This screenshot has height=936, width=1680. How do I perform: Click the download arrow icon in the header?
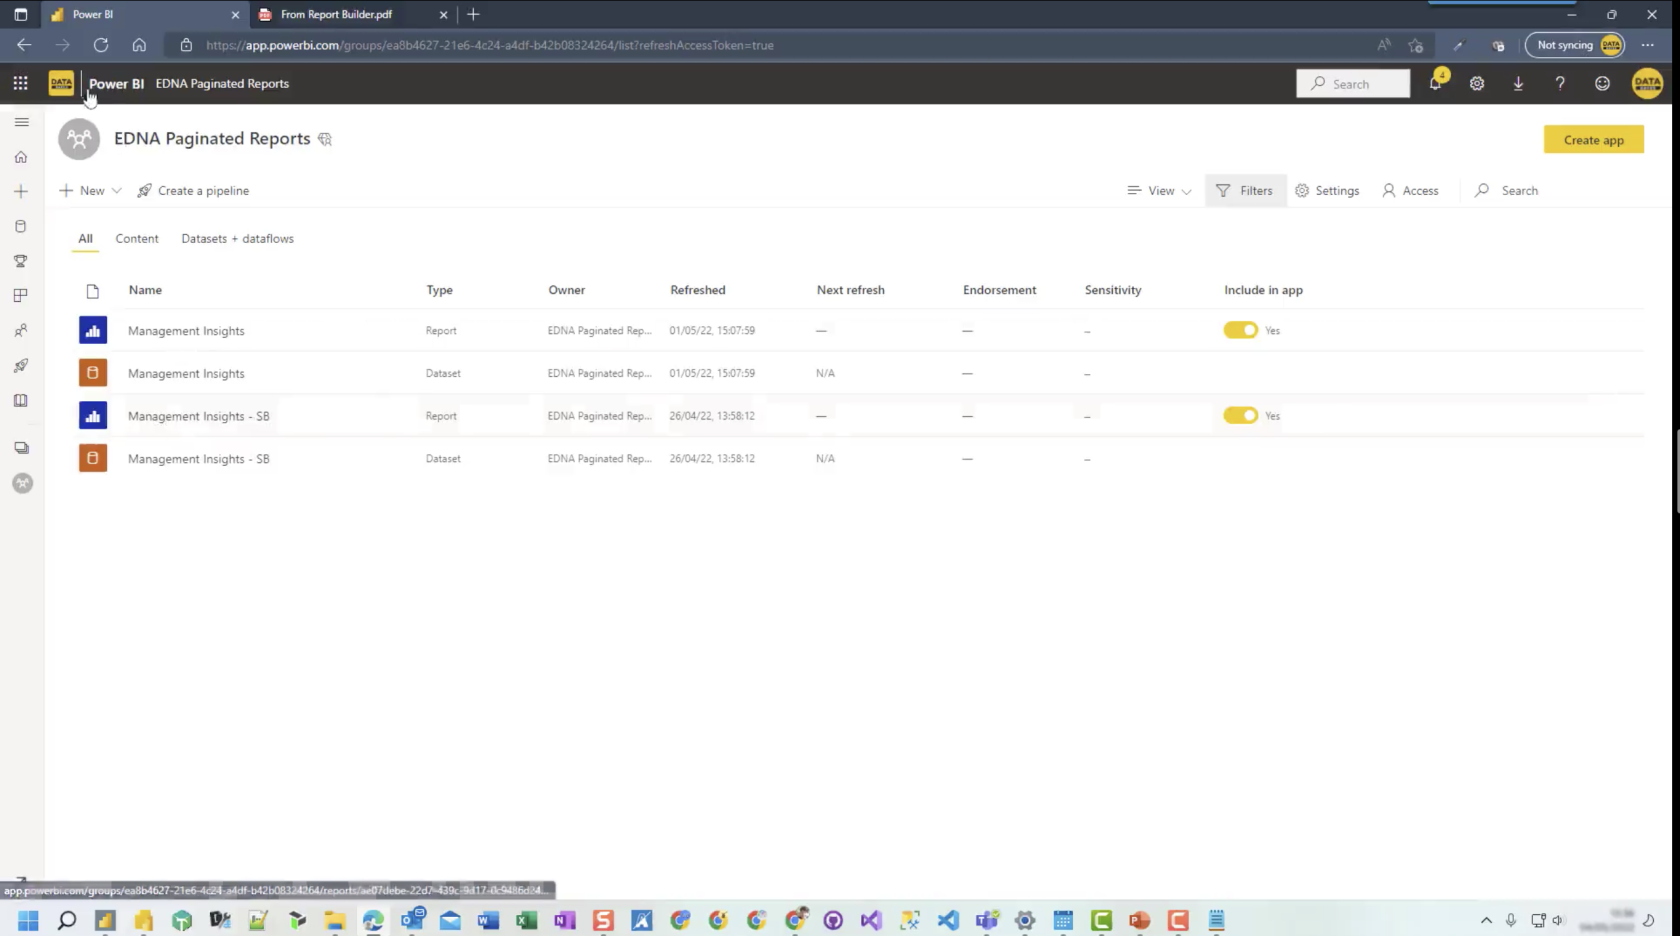tap(1518, 84)
